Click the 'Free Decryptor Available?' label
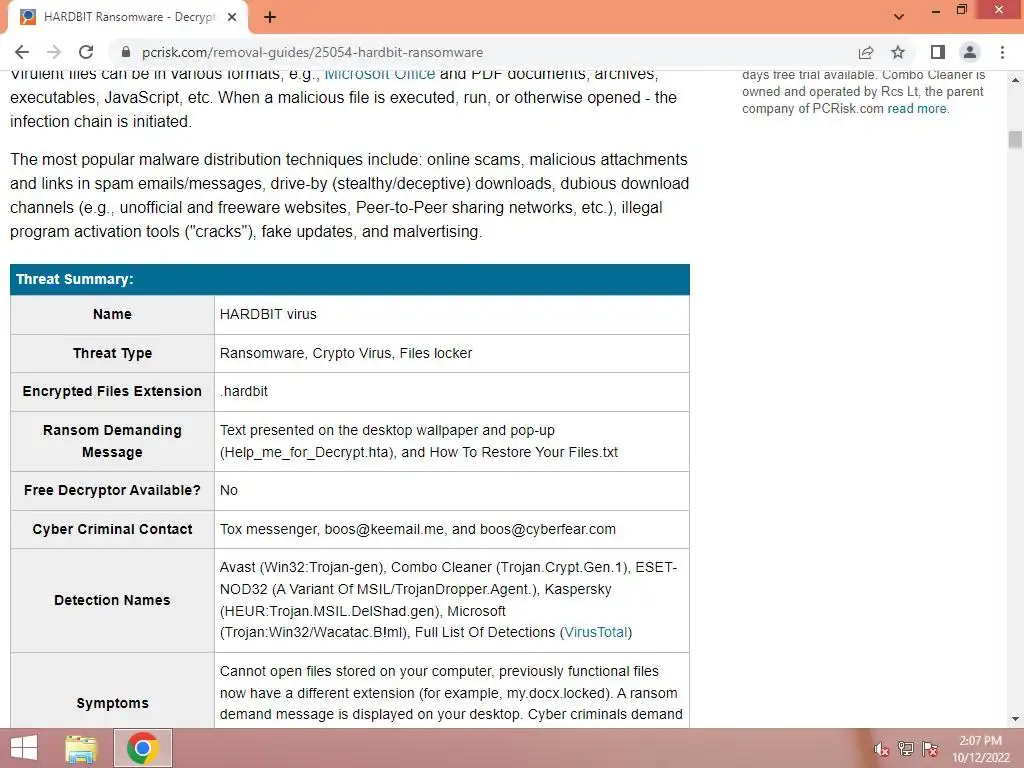This screenshot has width=1024, height=768. tap(112, 490)
